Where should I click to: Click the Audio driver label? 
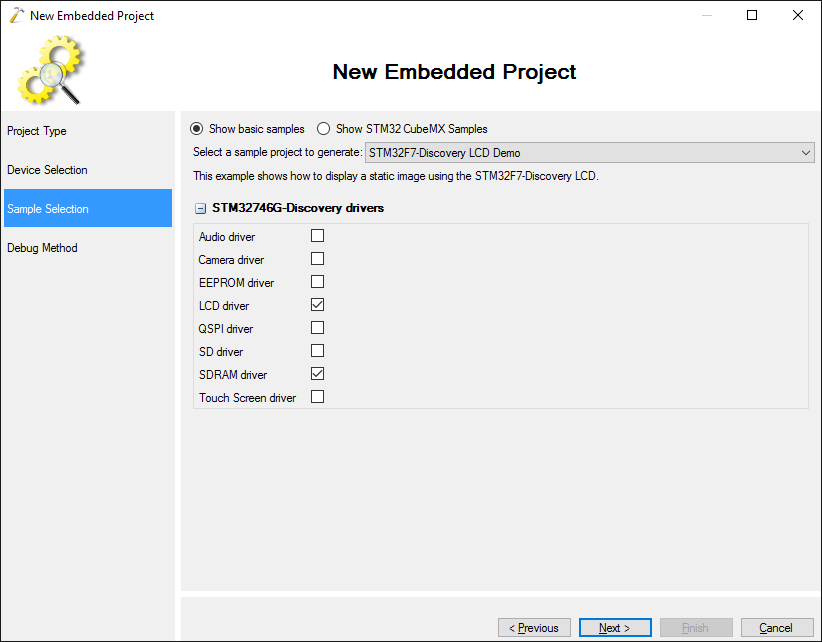tap(227, 237)
